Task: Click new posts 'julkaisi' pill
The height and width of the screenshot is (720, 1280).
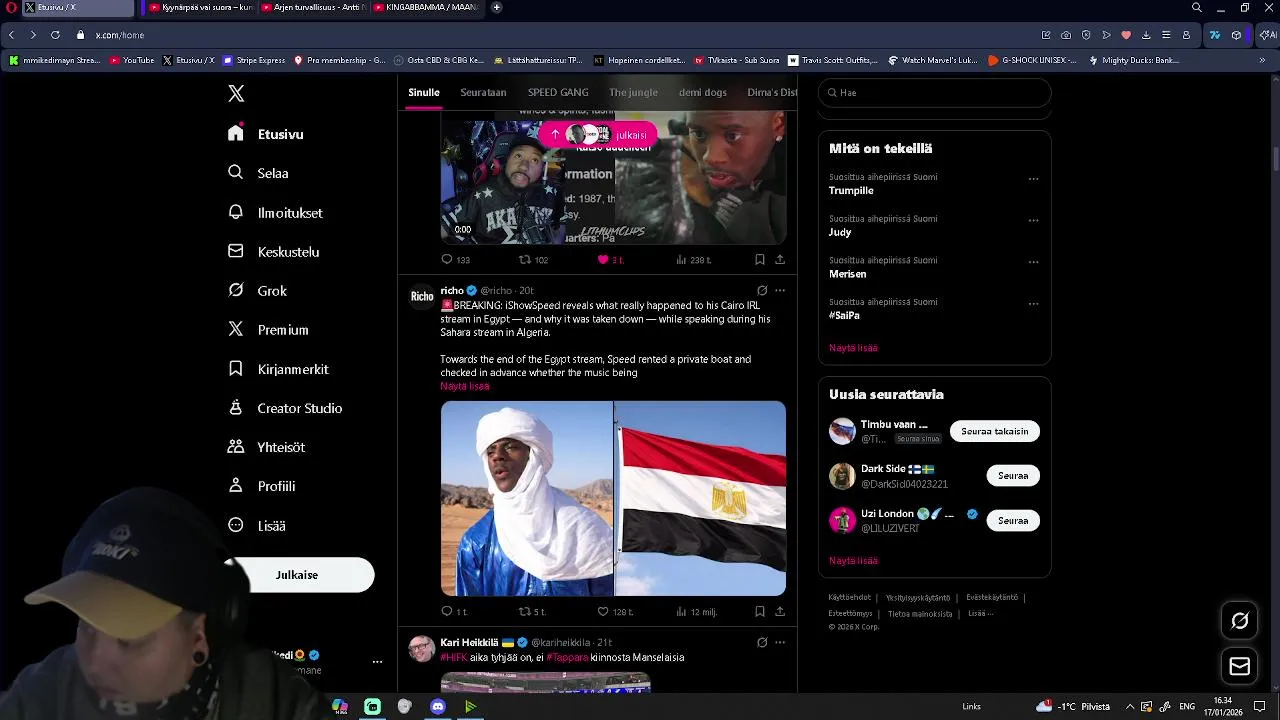Action: [598, 134]
